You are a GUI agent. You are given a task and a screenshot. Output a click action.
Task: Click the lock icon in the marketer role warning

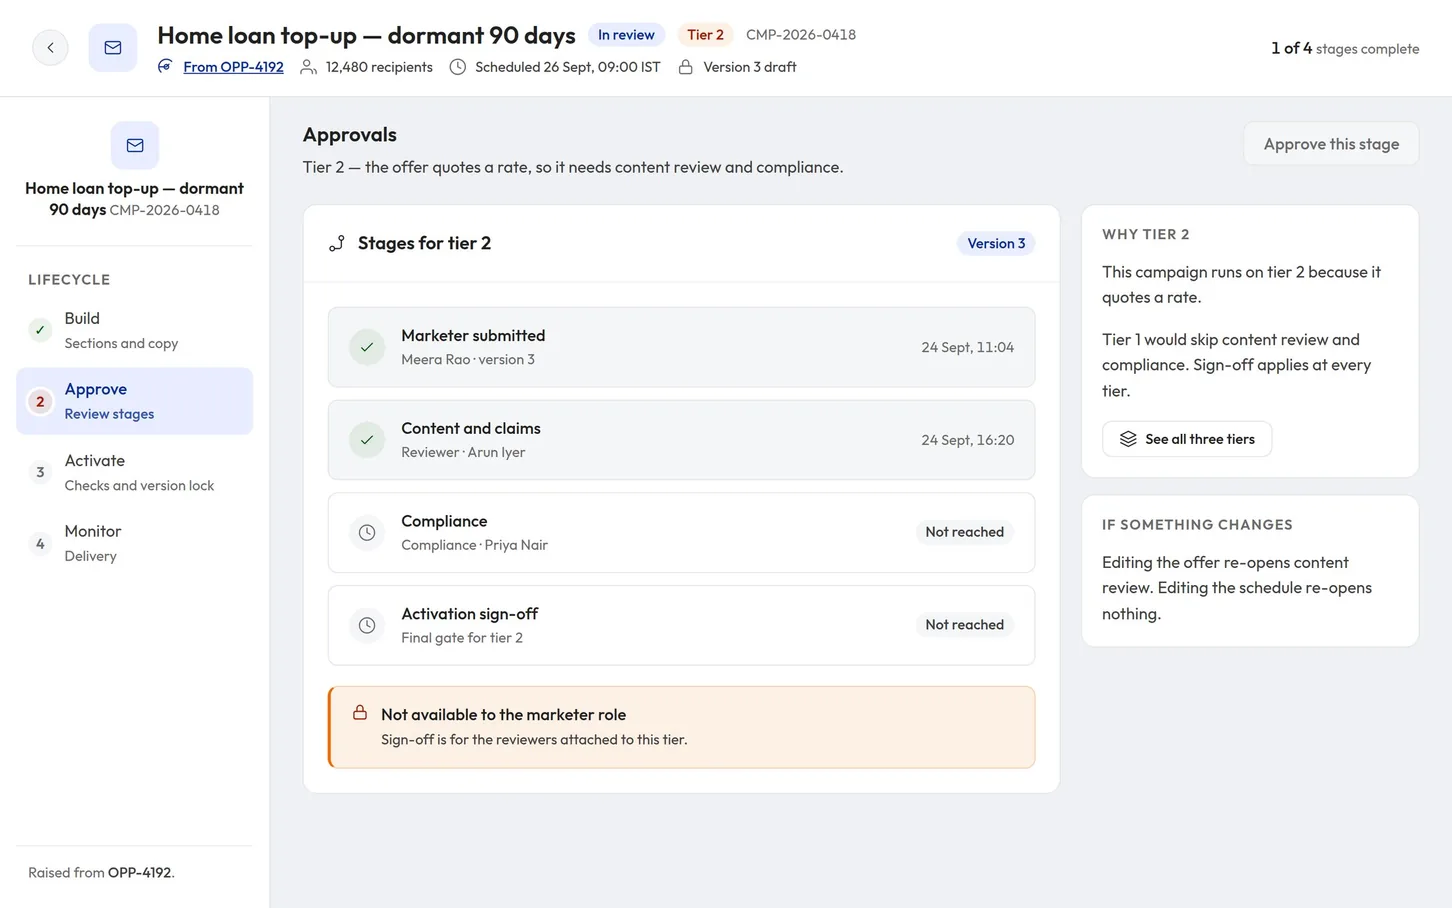(360, 713)
